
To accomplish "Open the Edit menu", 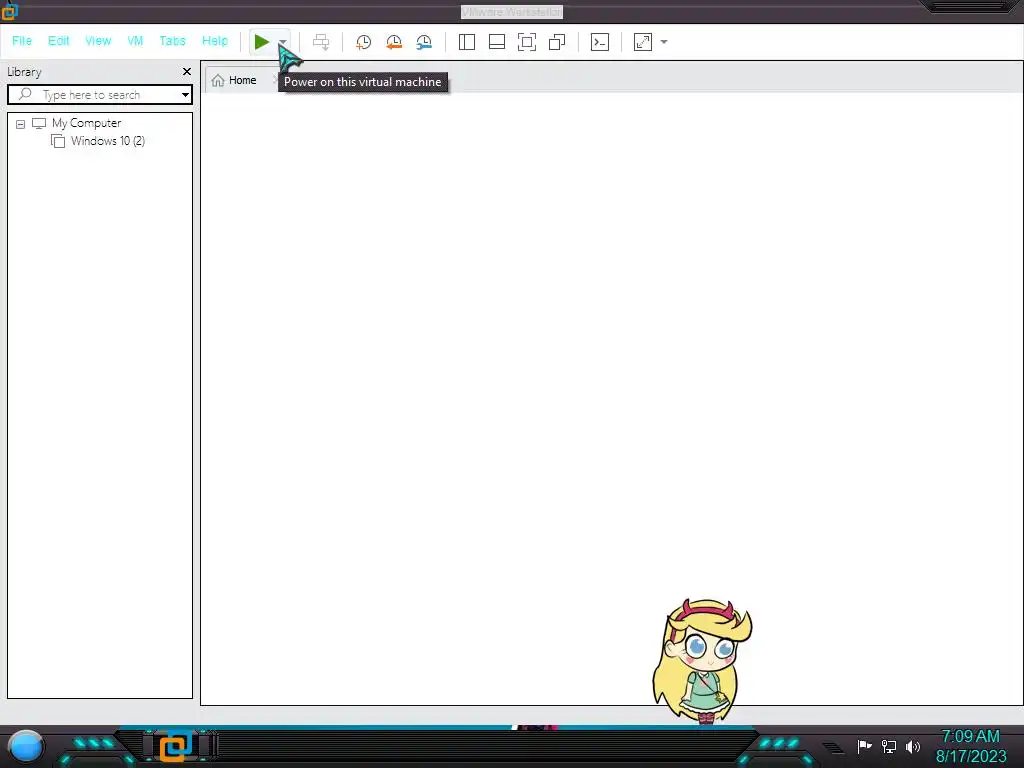I will 58,40.
